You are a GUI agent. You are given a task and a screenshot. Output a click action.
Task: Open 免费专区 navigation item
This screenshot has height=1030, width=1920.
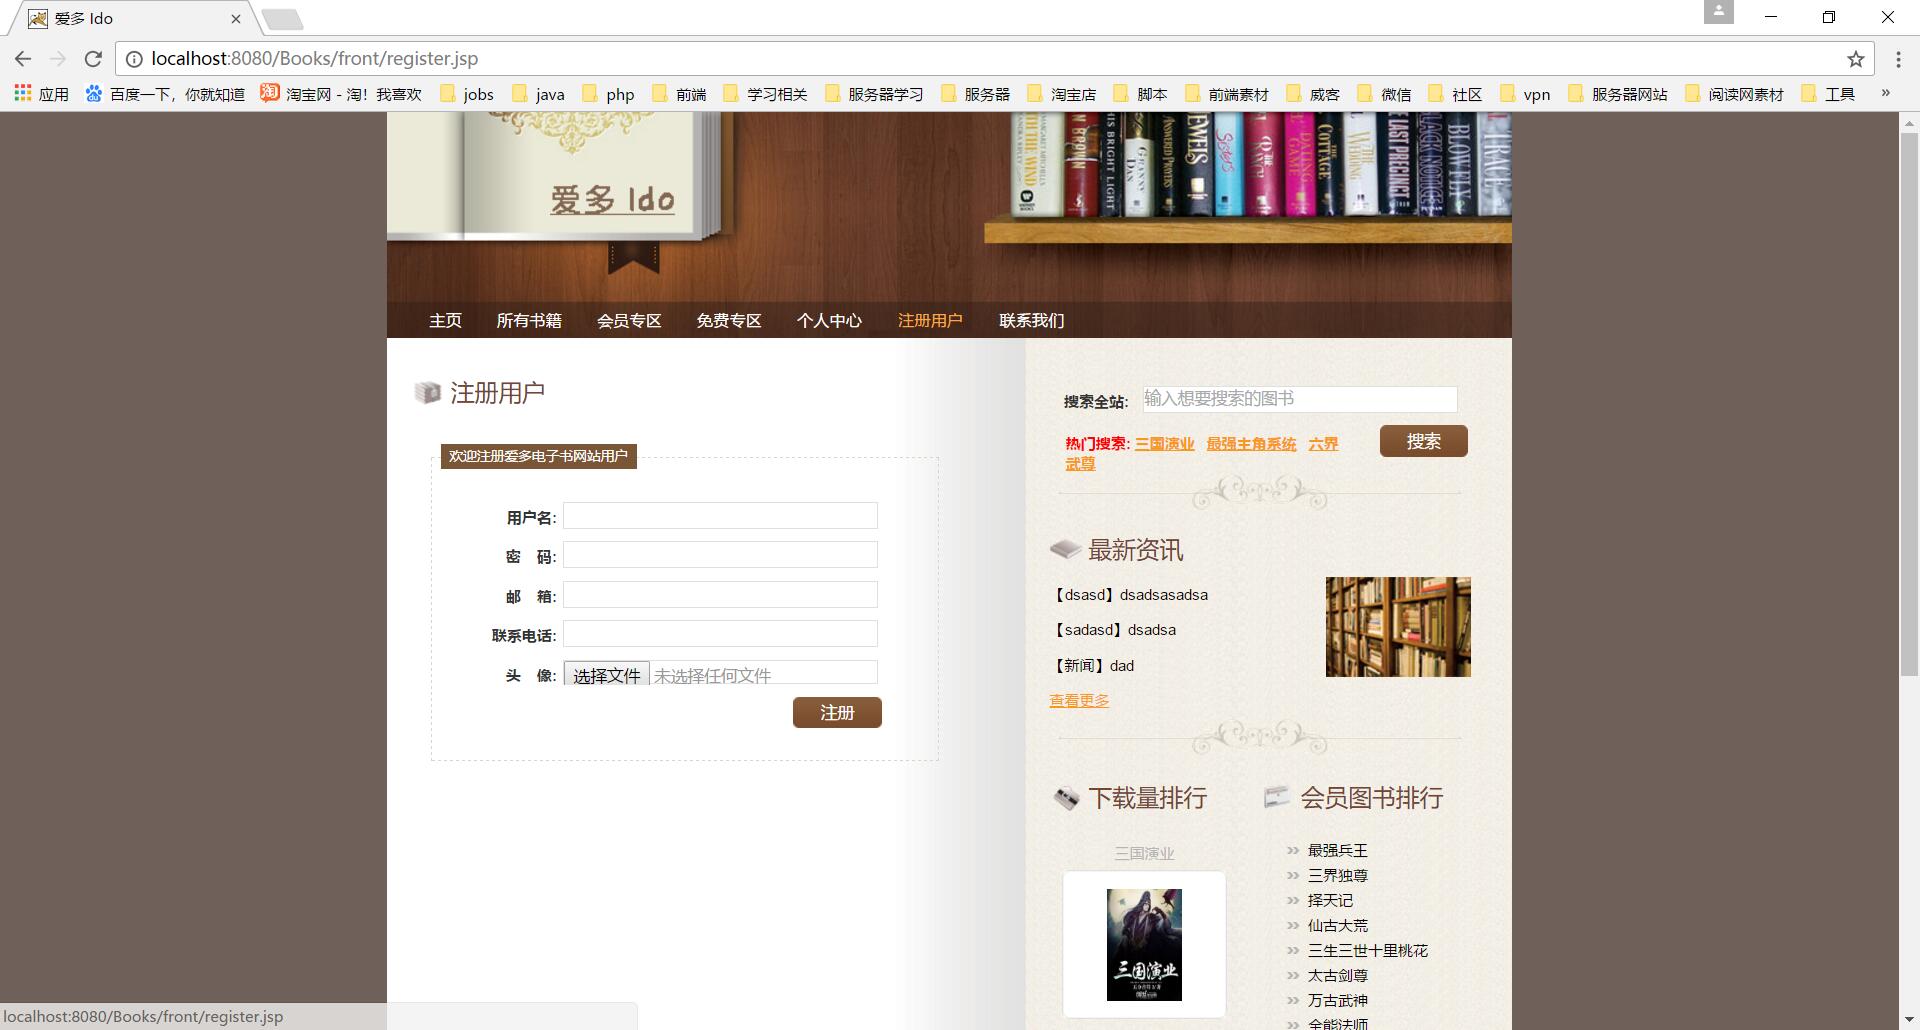(729, 321)
